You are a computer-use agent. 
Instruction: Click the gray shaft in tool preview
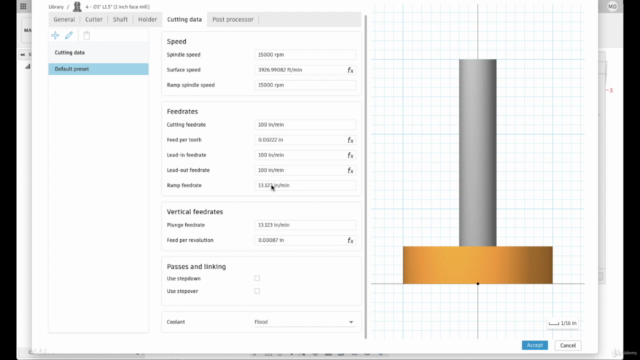tap(478, 153)
